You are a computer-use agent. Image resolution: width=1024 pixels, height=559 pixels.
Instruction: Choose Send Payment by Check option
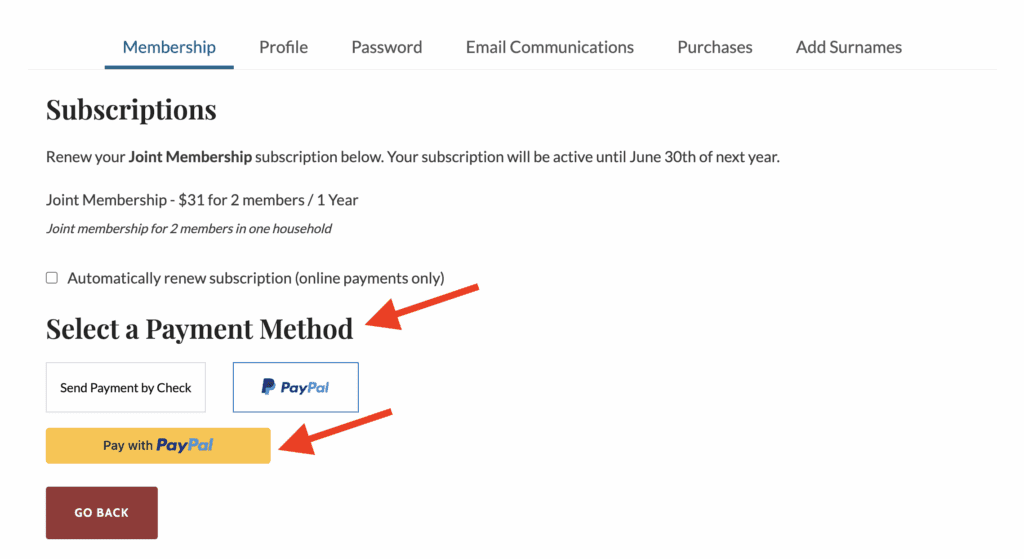(126, 387)
